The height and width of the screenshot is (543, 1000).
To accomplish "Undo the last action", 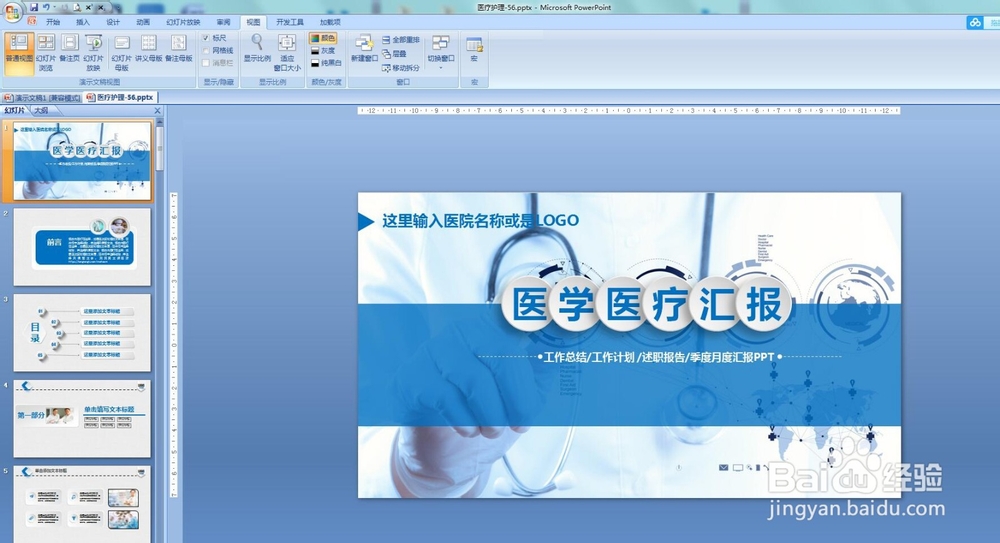I will [x=46, y=7].
